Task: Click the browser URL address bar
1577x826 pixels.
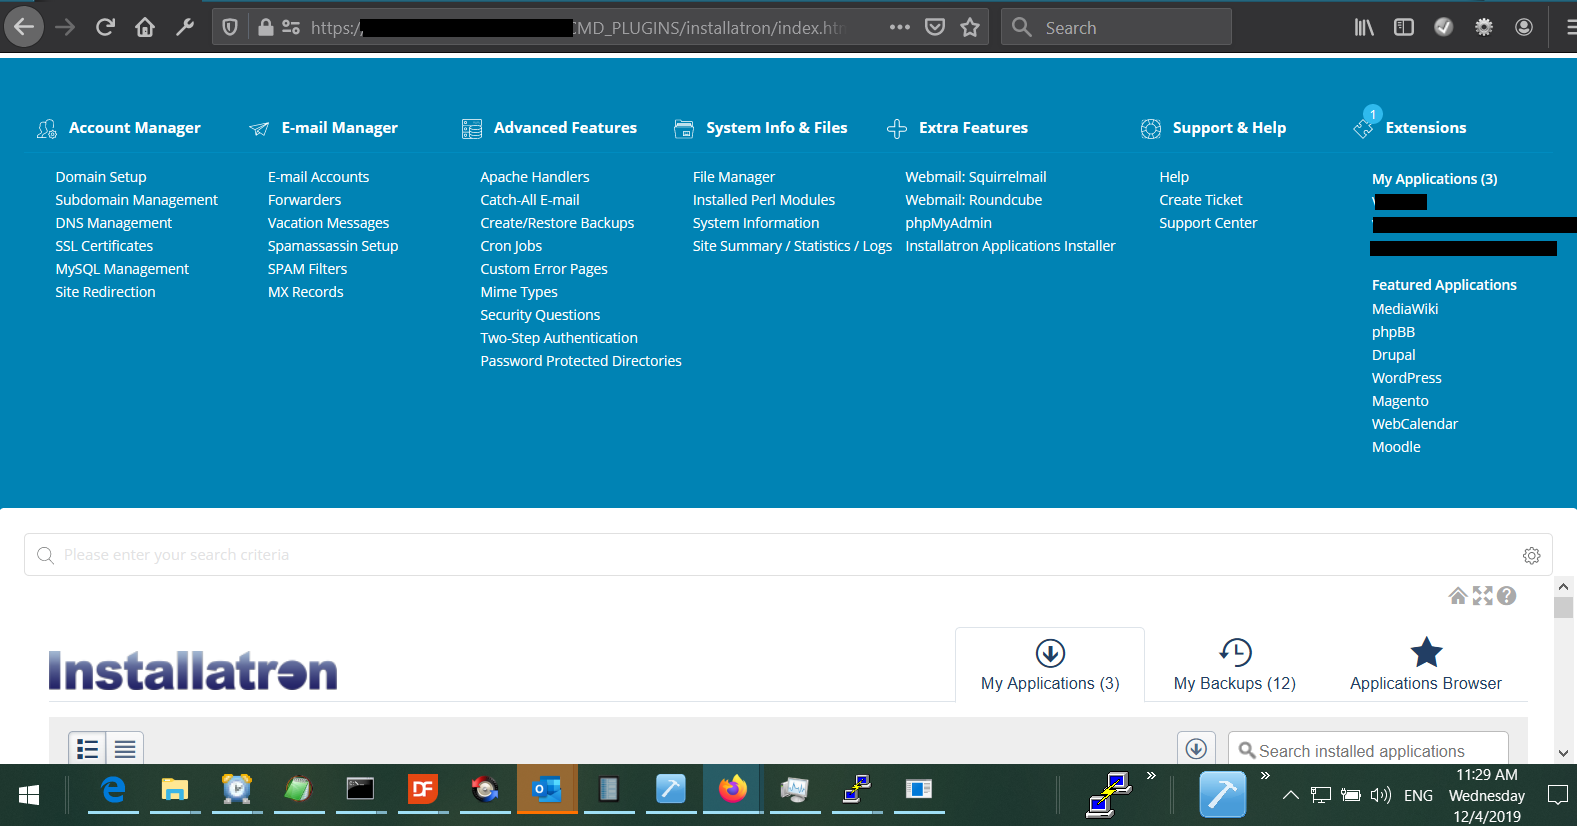Action: (600, 27)
